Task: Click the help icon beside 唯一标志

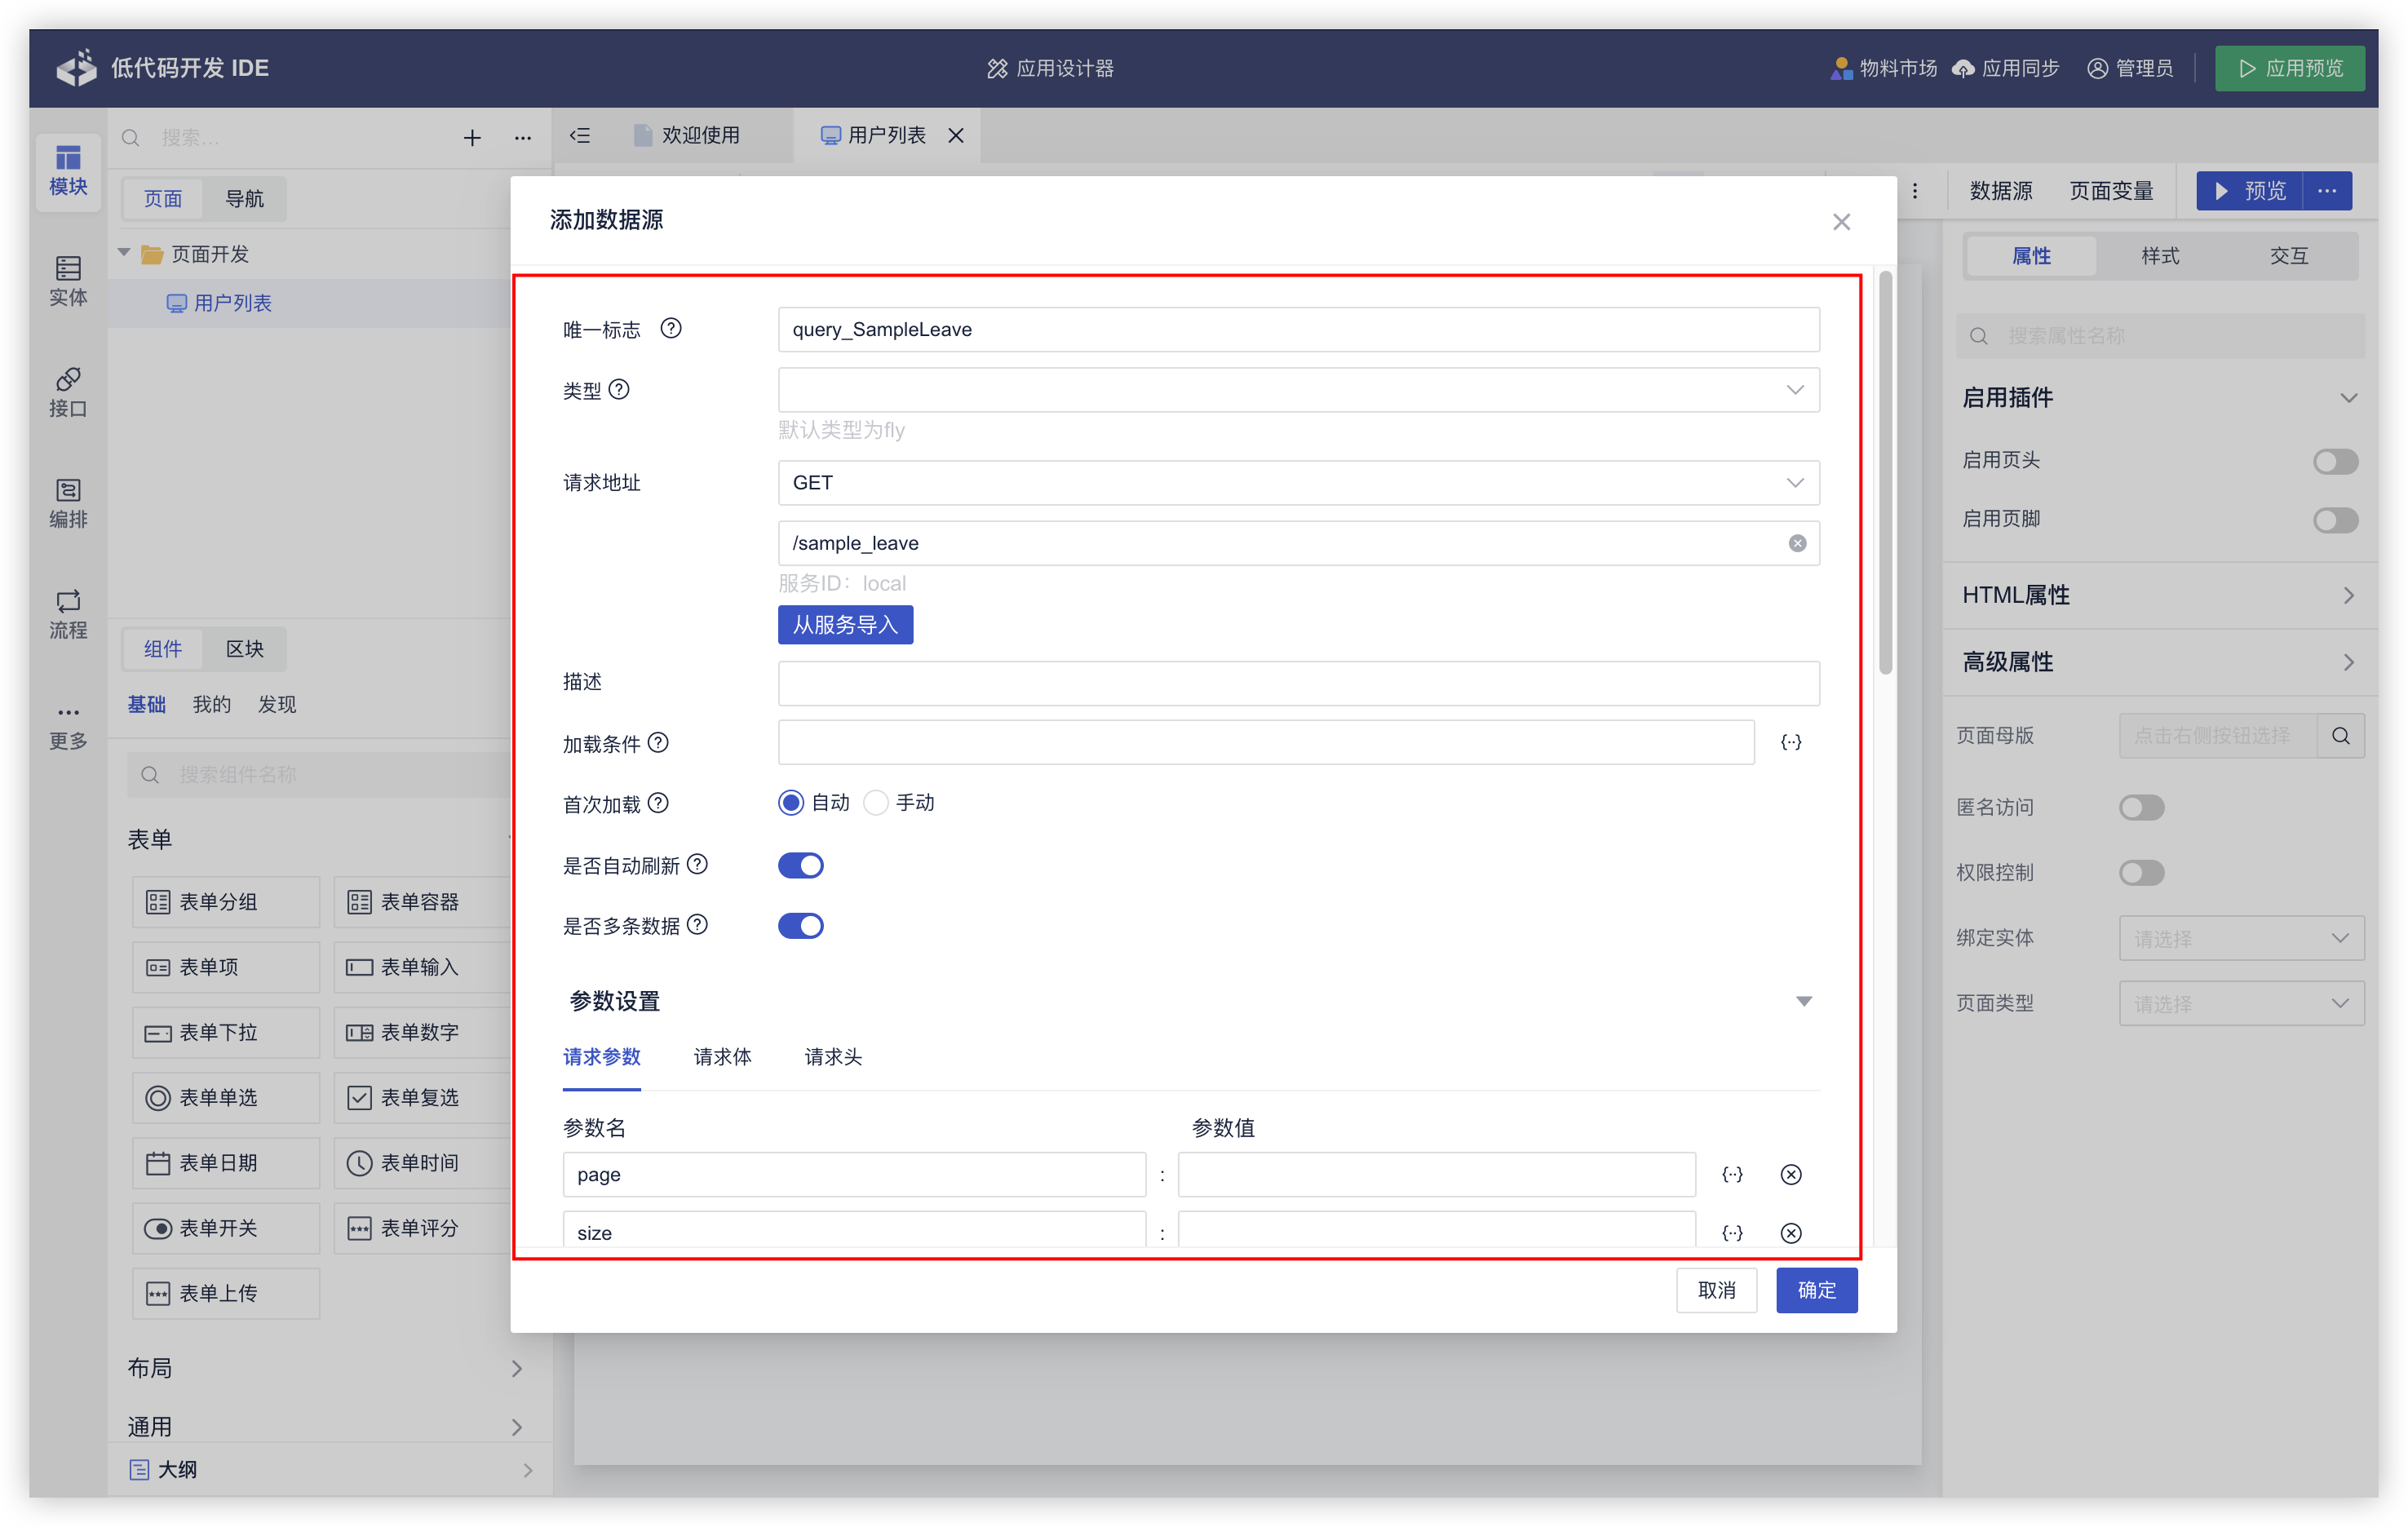Action: pos(671,328)
